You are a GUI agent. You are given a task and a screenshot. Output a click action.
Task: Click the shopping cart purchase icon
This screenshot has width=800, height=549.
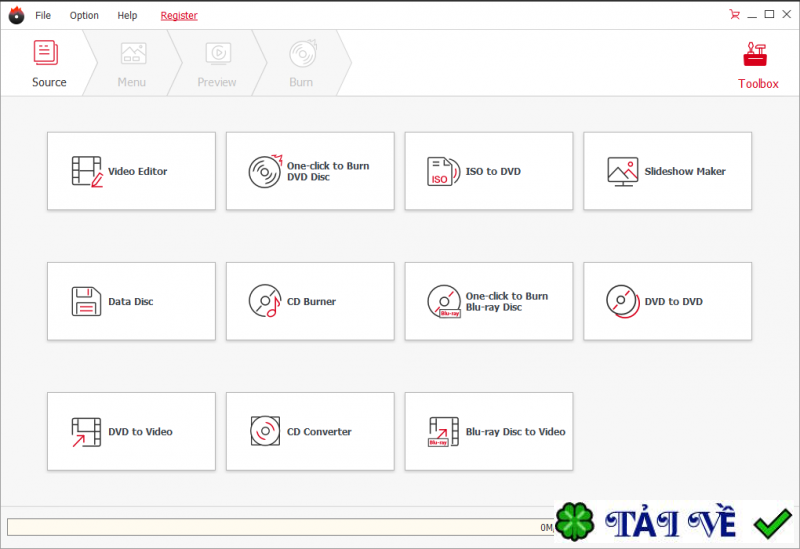734,14
